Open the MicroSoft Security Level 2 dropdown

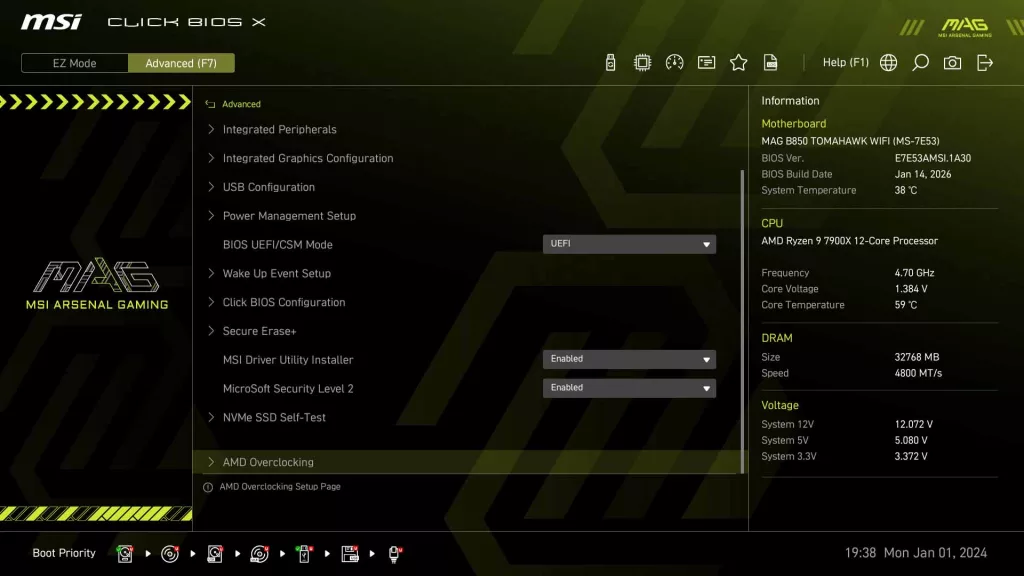click(629, 388)
